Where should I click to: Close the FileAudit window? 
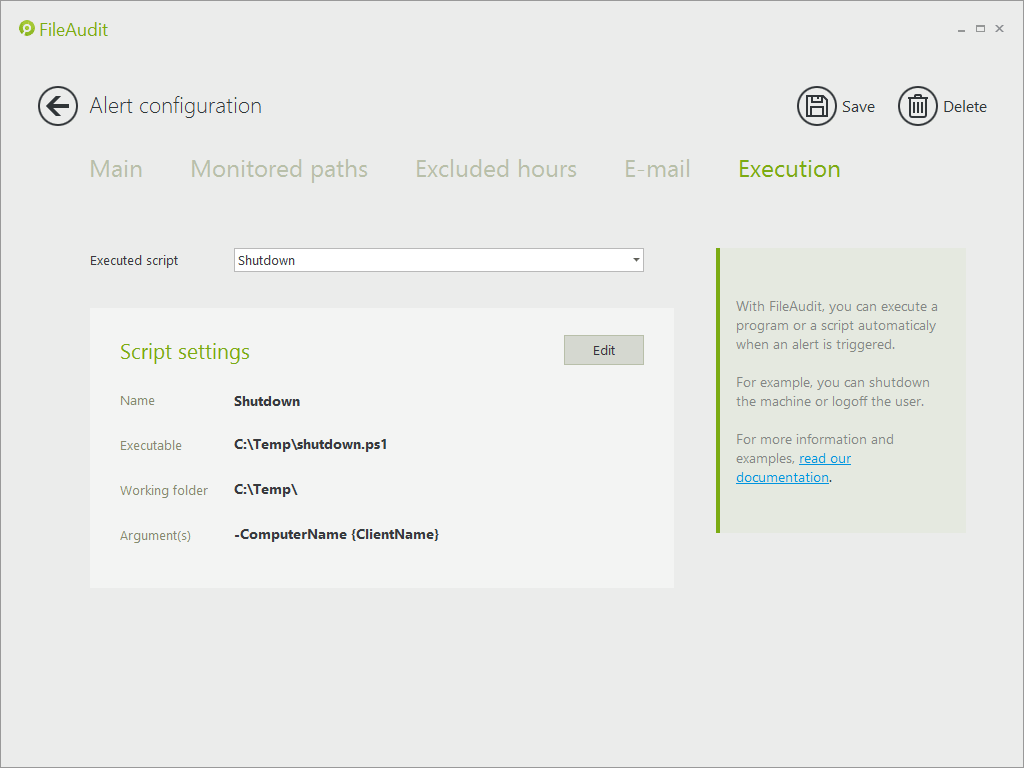click(x=999, y=29)
